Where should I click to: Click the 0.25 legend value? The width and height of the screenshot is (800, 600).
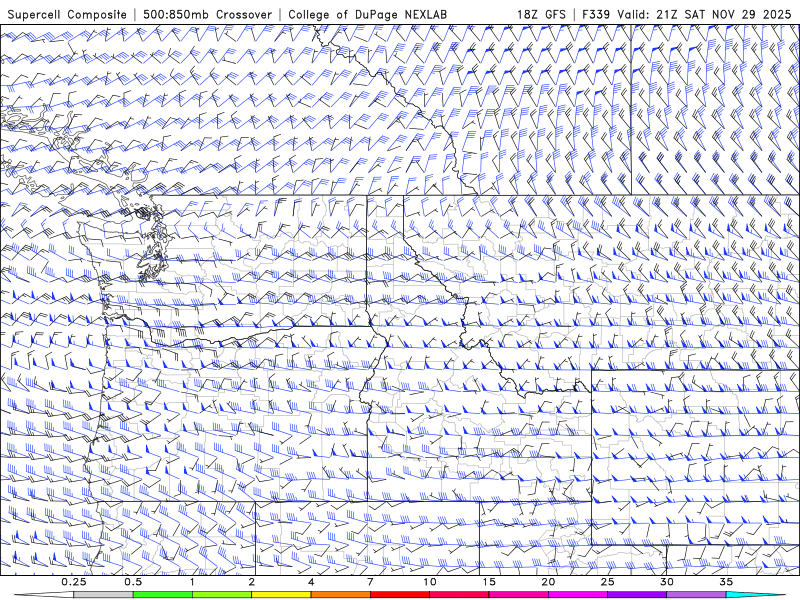(74, 582)
